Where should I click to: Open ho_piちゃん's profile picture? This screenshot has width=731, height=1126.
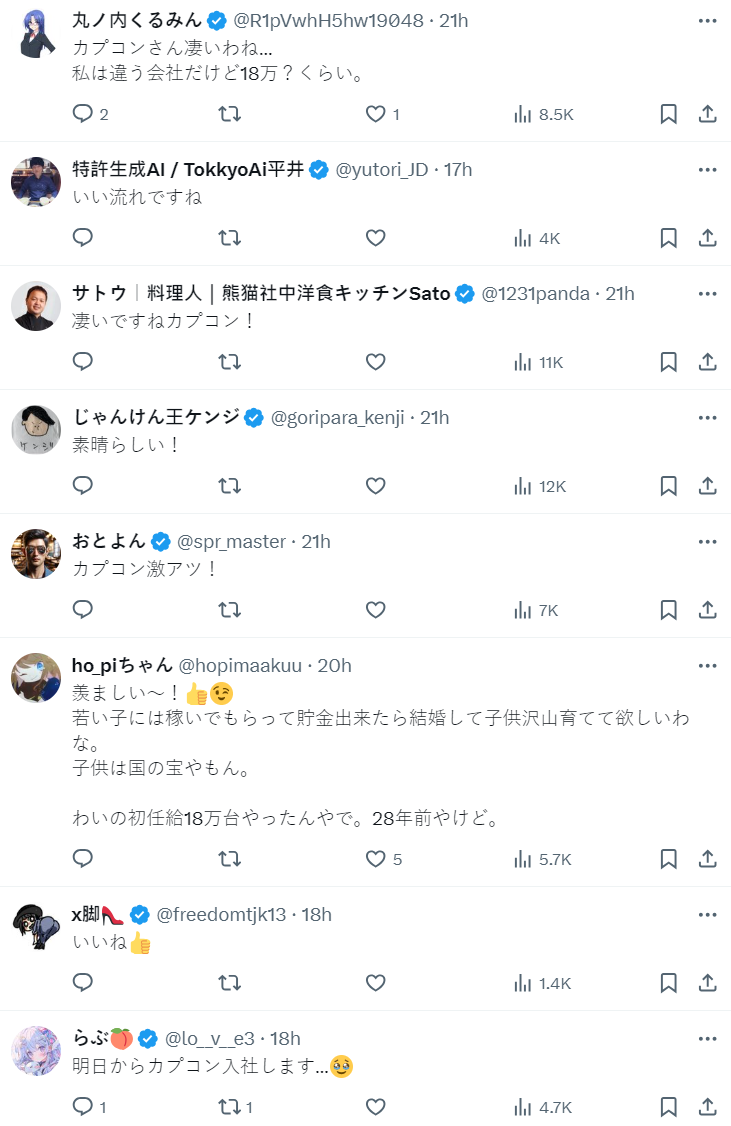(x=36, y=677)
